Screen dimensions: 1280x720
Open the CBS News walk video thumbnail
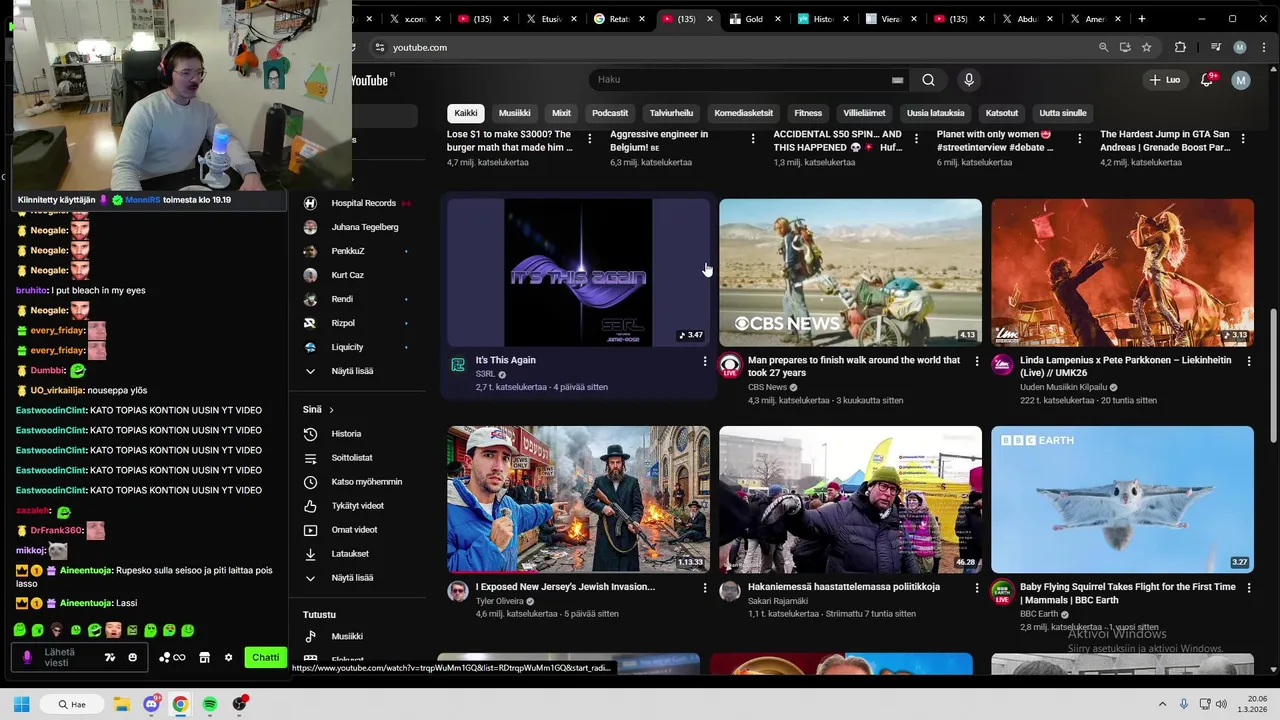click(850, 272)
